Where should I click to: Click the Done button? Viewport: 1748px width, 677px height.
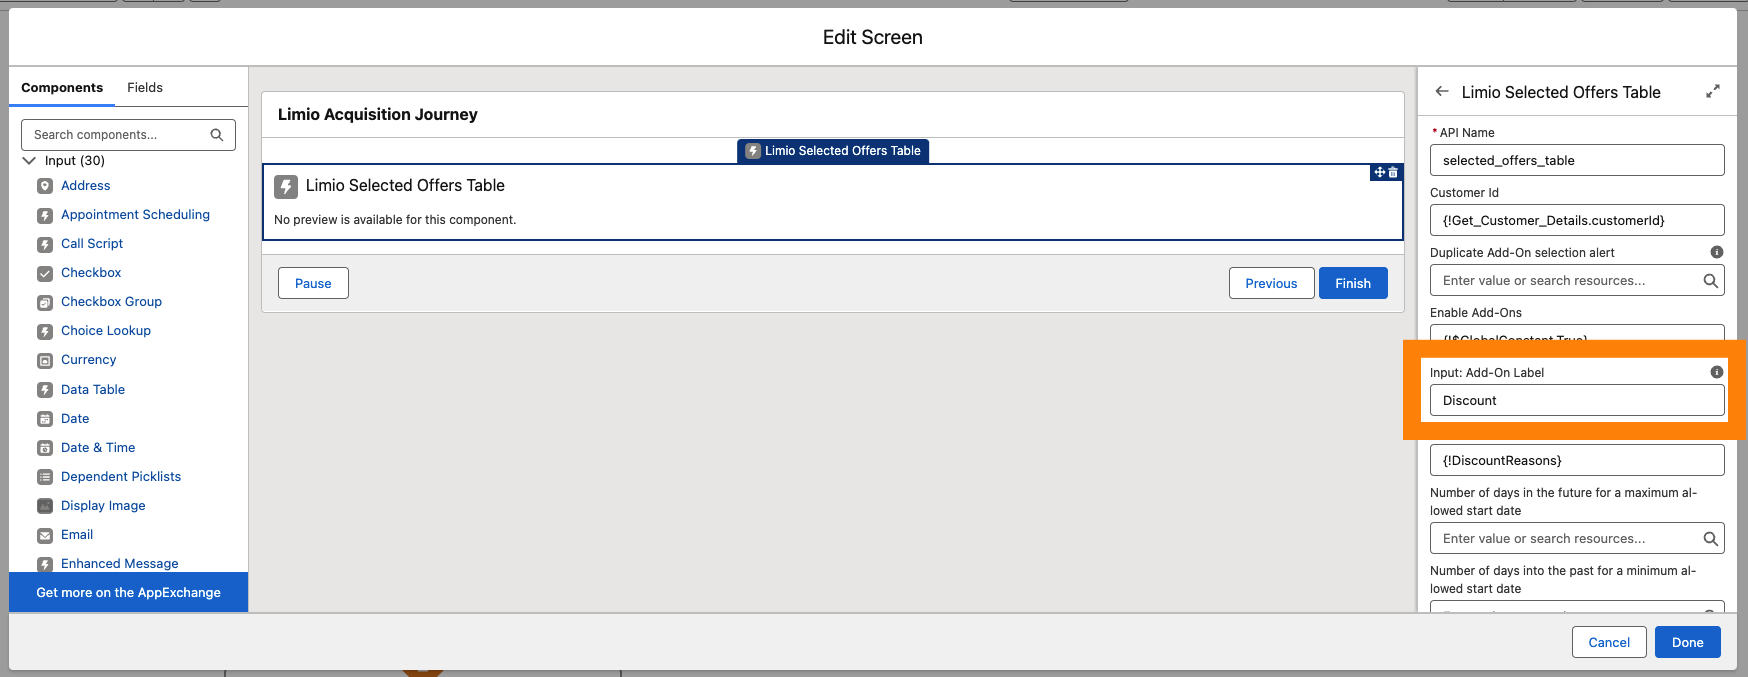click(x=1688, y=642)
